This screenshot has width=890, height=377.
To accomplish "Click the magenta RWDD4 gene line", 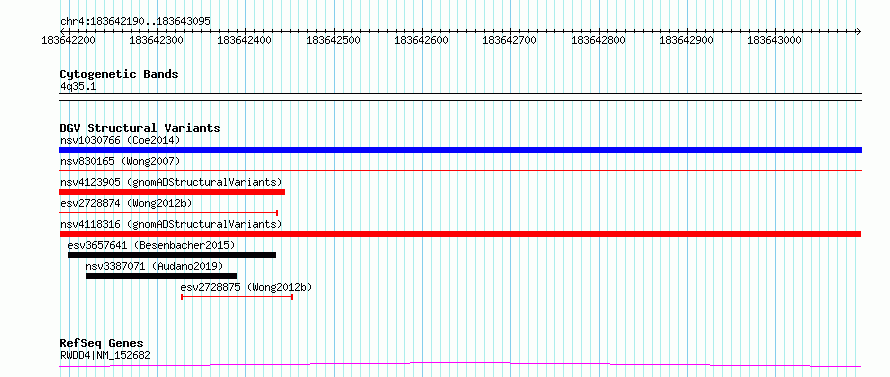I will pos(460,365).
